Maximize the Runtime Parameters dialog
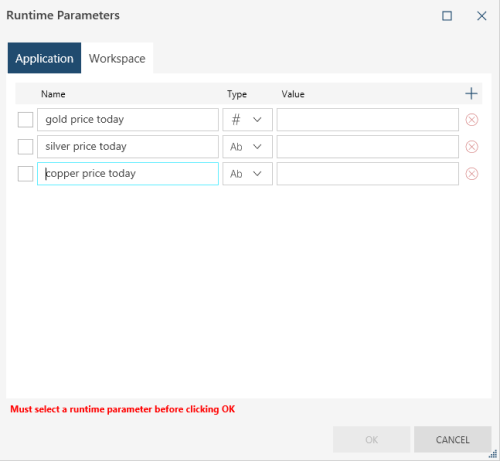The image size is (500, 461). click(x=447, y=16)
